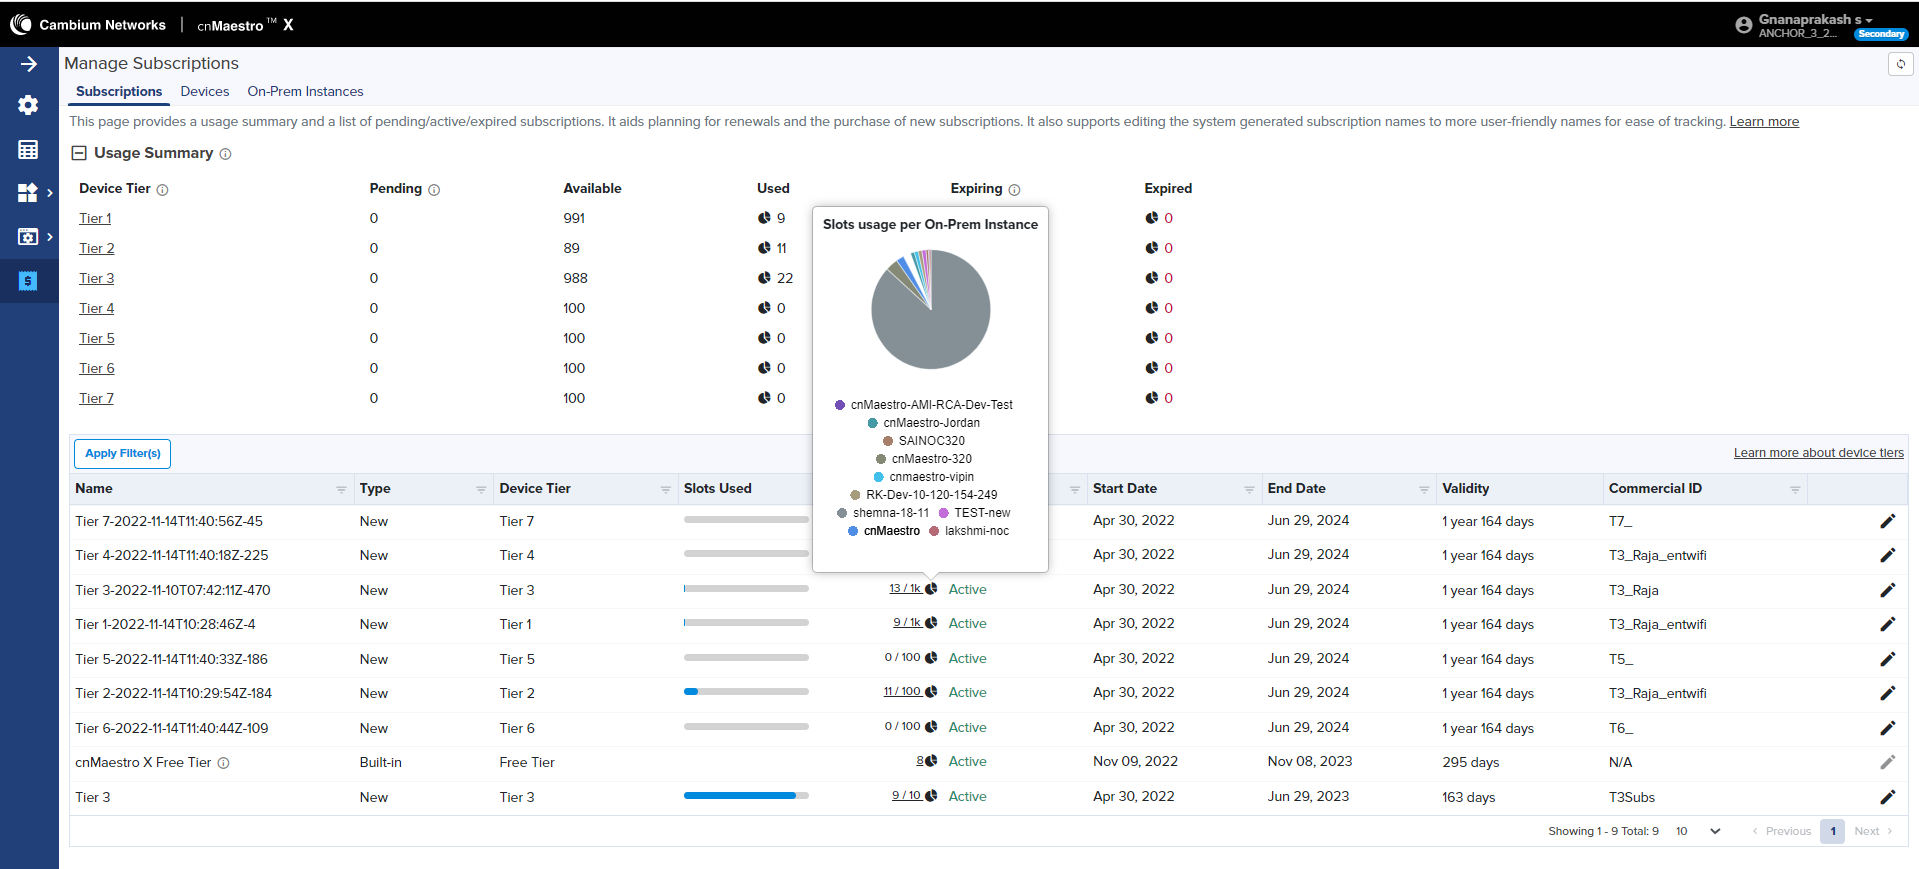This screenshot has height=869, width=1919.
Task: Open the services calendar-gear sidebar icon
Action: coord(28,237)
